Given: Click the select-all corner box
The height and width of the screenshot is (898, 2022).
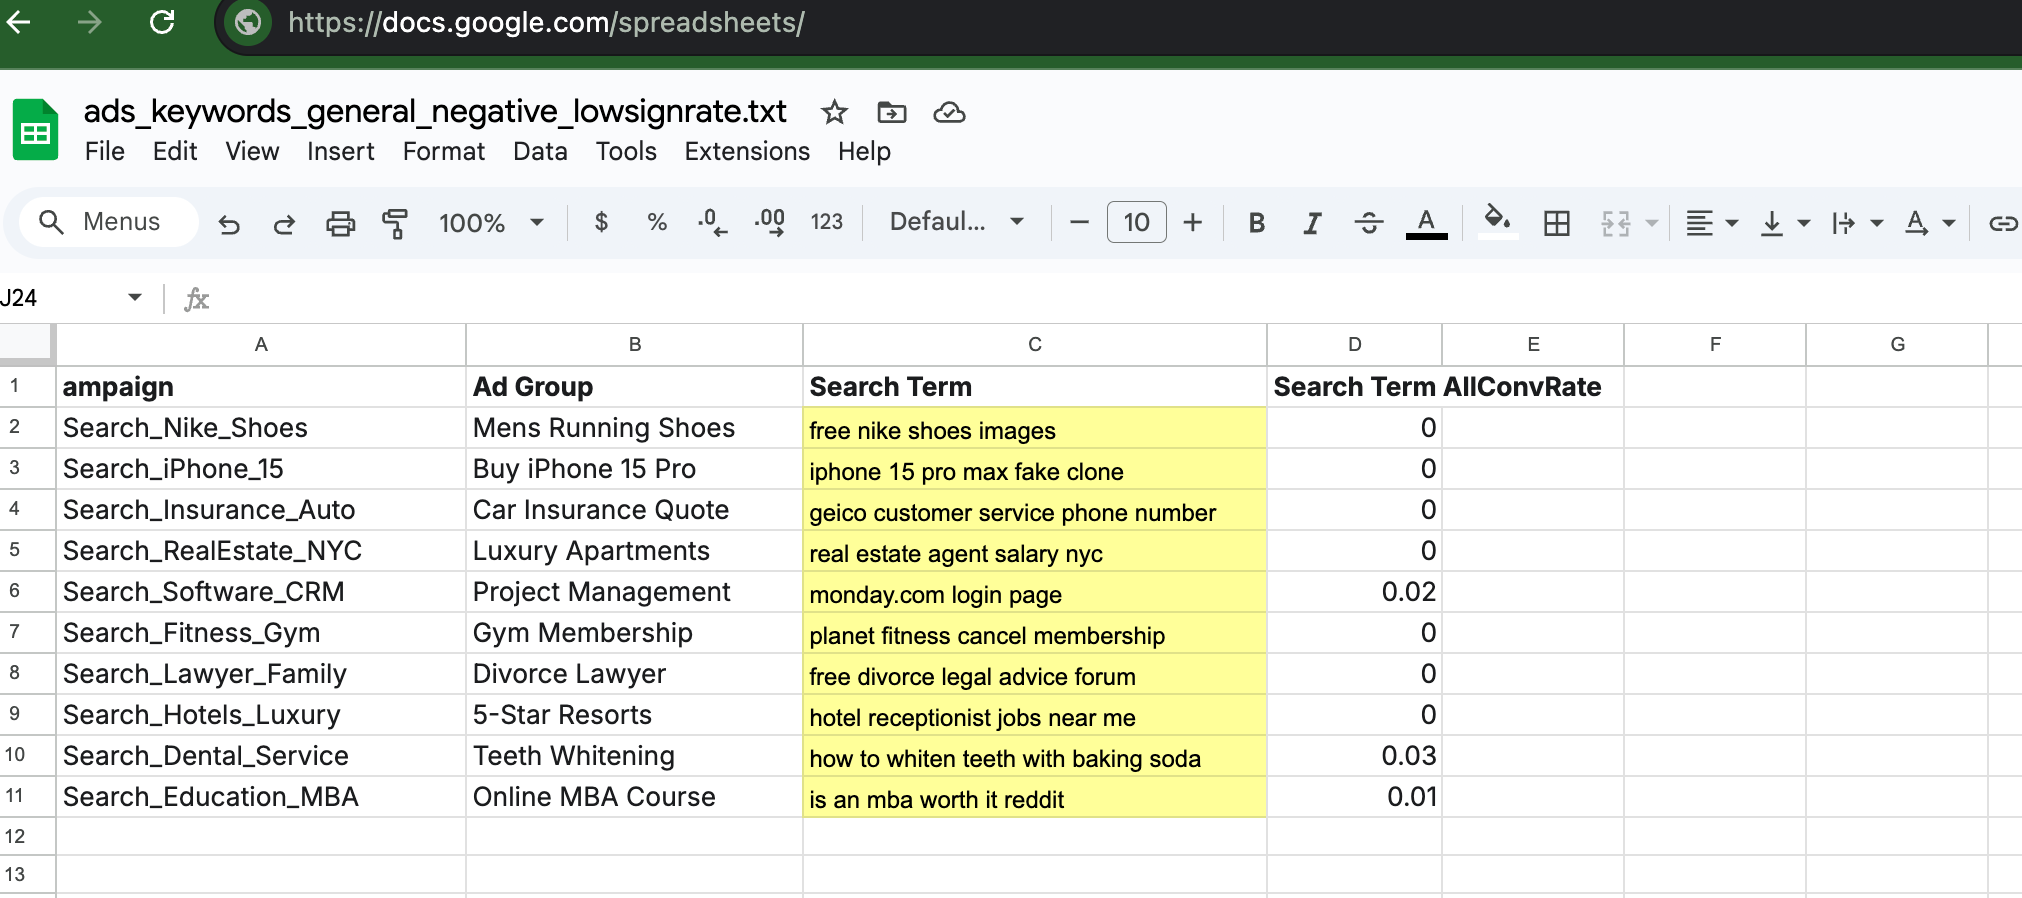Looking at the screenshot, I should click(x=27, y=344).
